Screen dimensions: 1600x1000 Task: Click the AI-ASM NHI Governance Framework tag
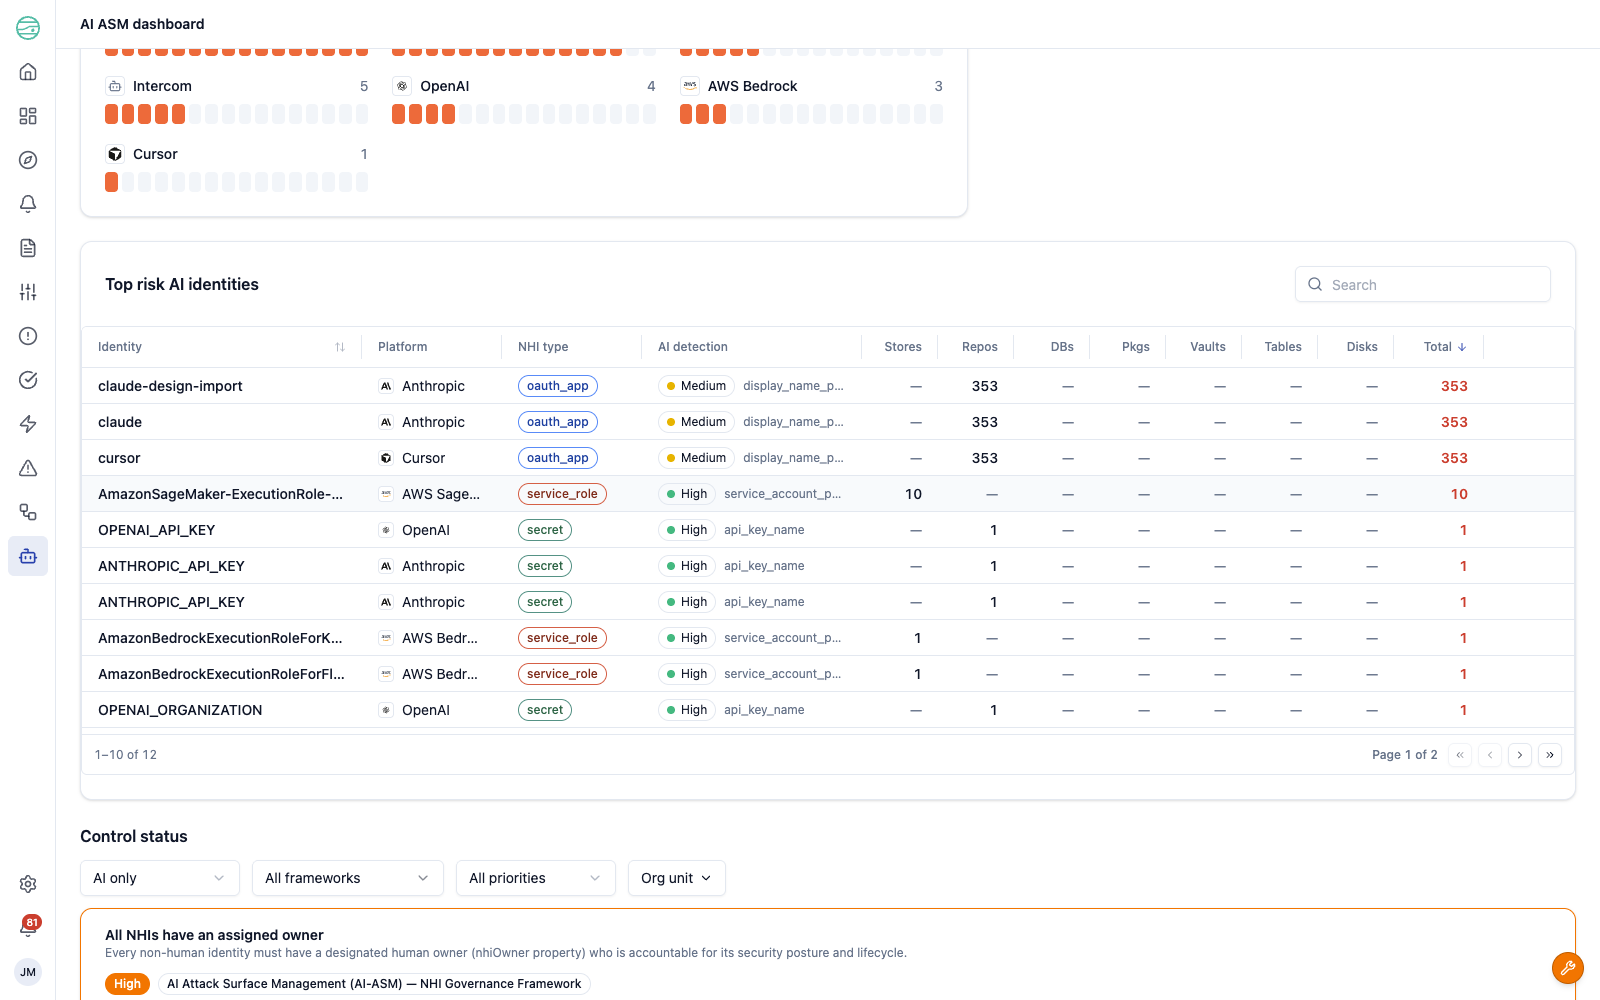coord(374,984)
